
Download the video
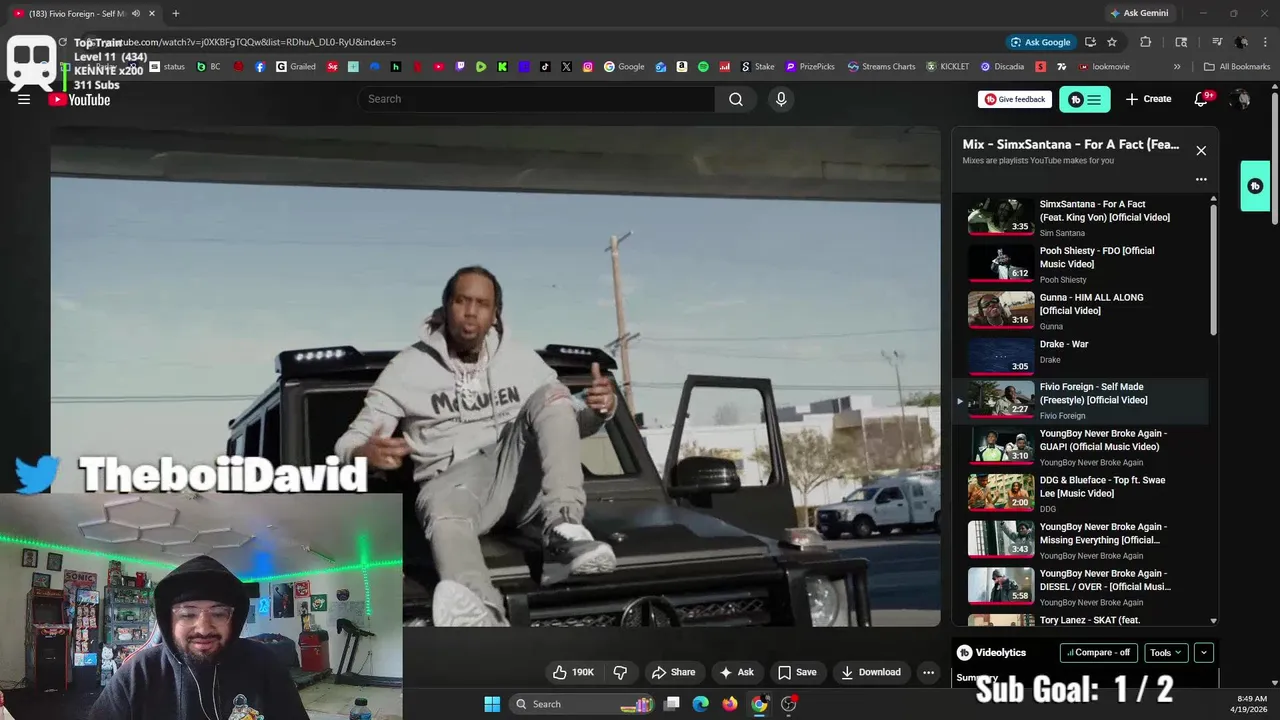point(870,672)
